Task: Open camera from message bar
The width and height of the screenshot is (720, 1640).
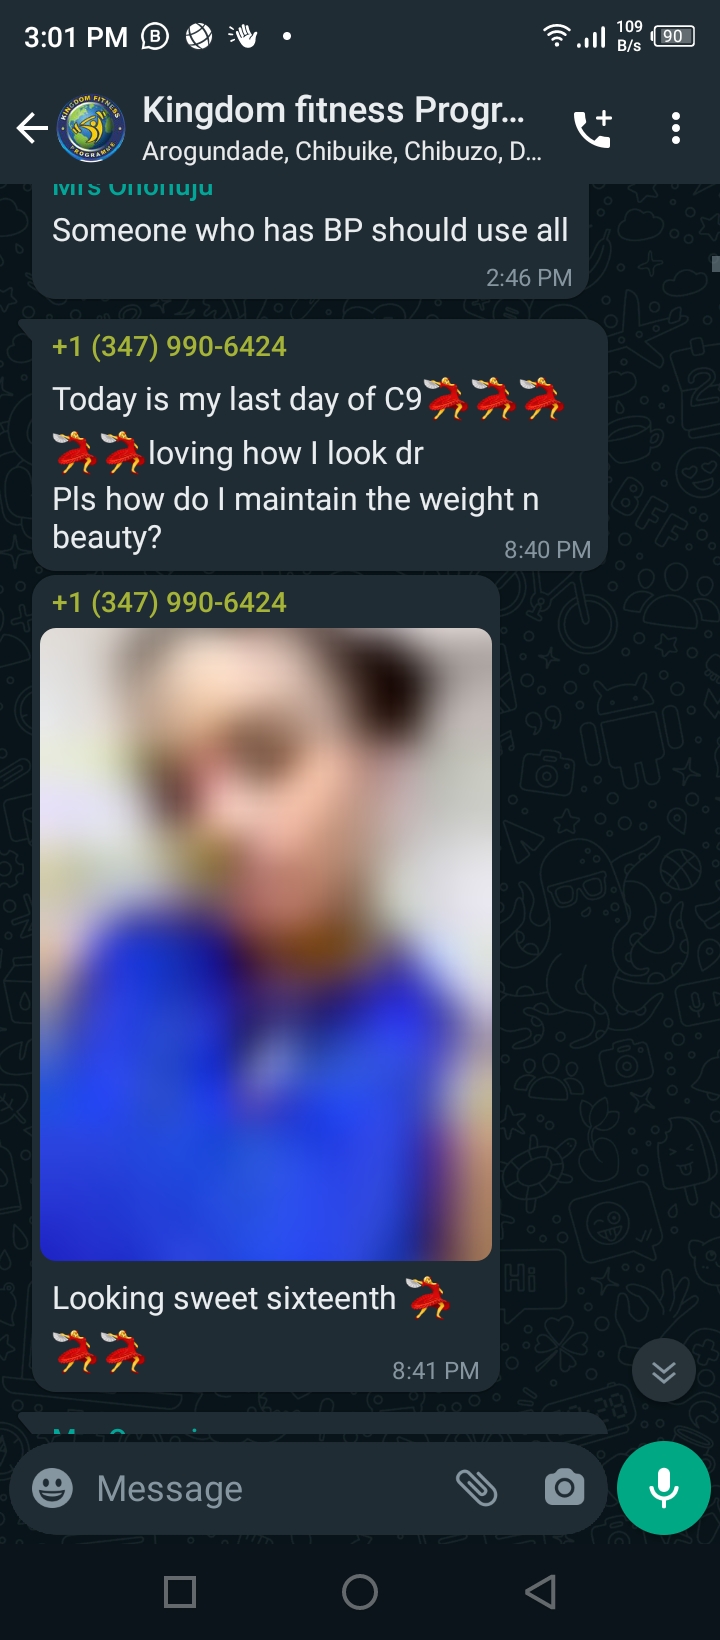Action: tap(564, 1488)
